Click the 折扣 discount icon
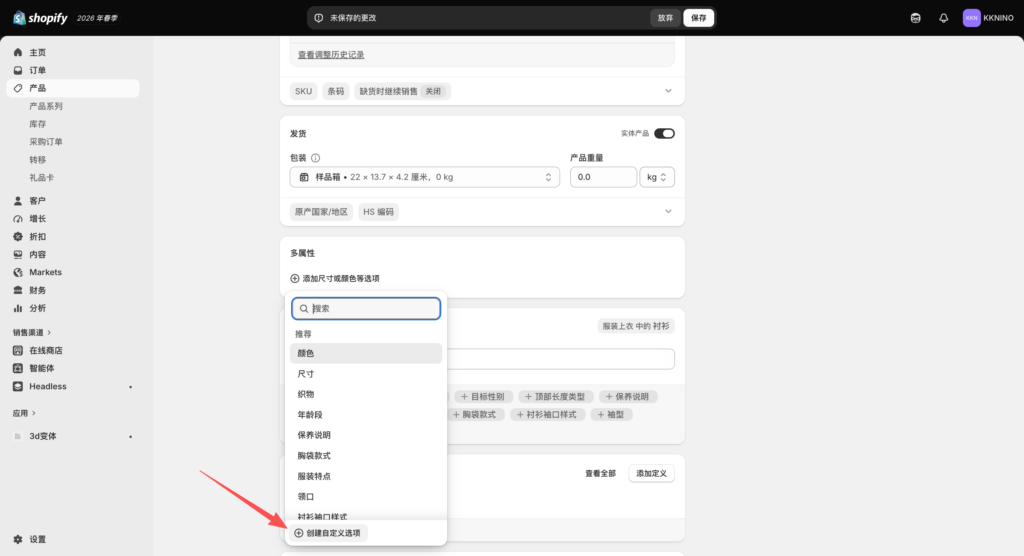The width and height of the screenshot is (1024, 556). [18, 237]
